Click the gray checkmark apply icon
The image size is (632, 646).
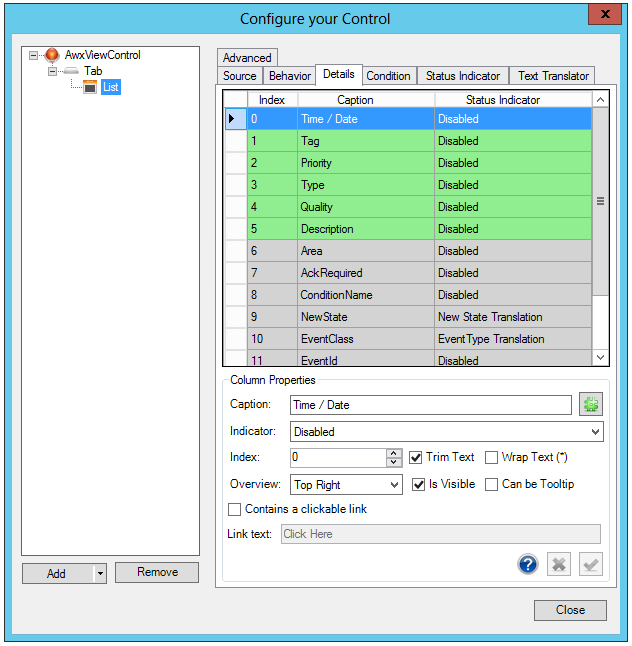click(x=591, y=565)
